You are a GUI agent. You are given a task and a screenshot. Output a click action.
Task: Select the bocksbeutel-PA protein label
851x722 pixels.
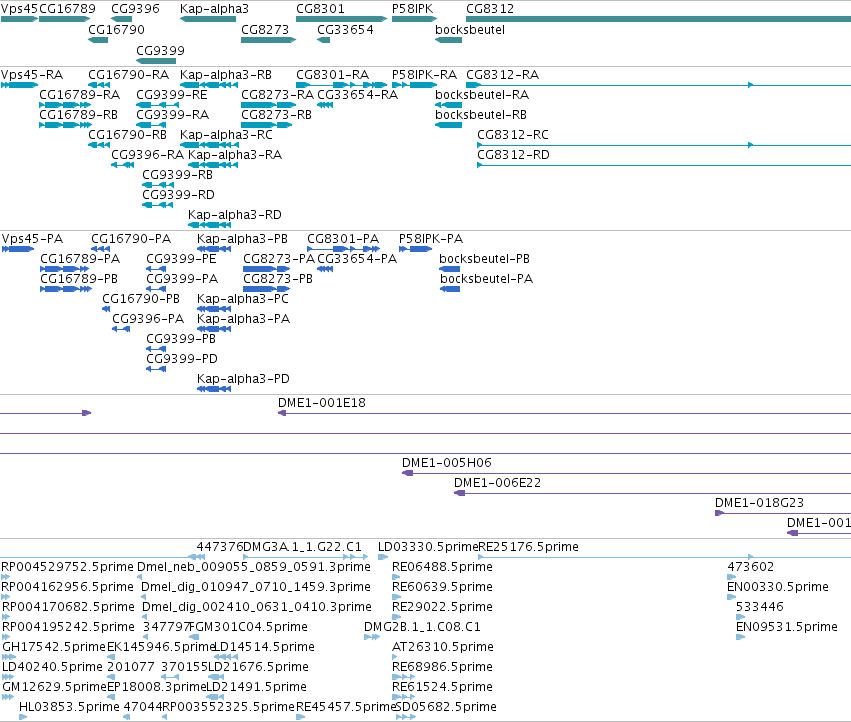[x=486, y=280]
